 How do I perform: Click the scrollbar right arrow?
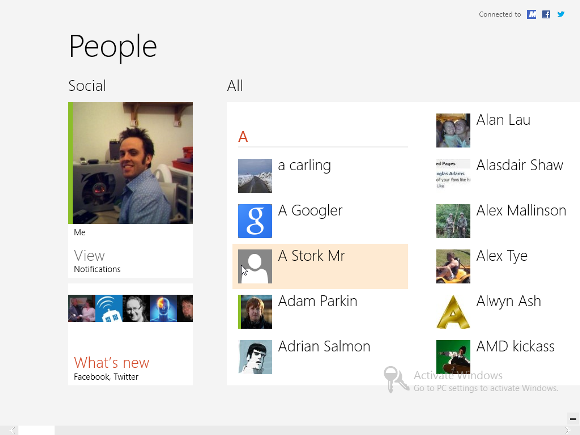[x=567, y=430]
